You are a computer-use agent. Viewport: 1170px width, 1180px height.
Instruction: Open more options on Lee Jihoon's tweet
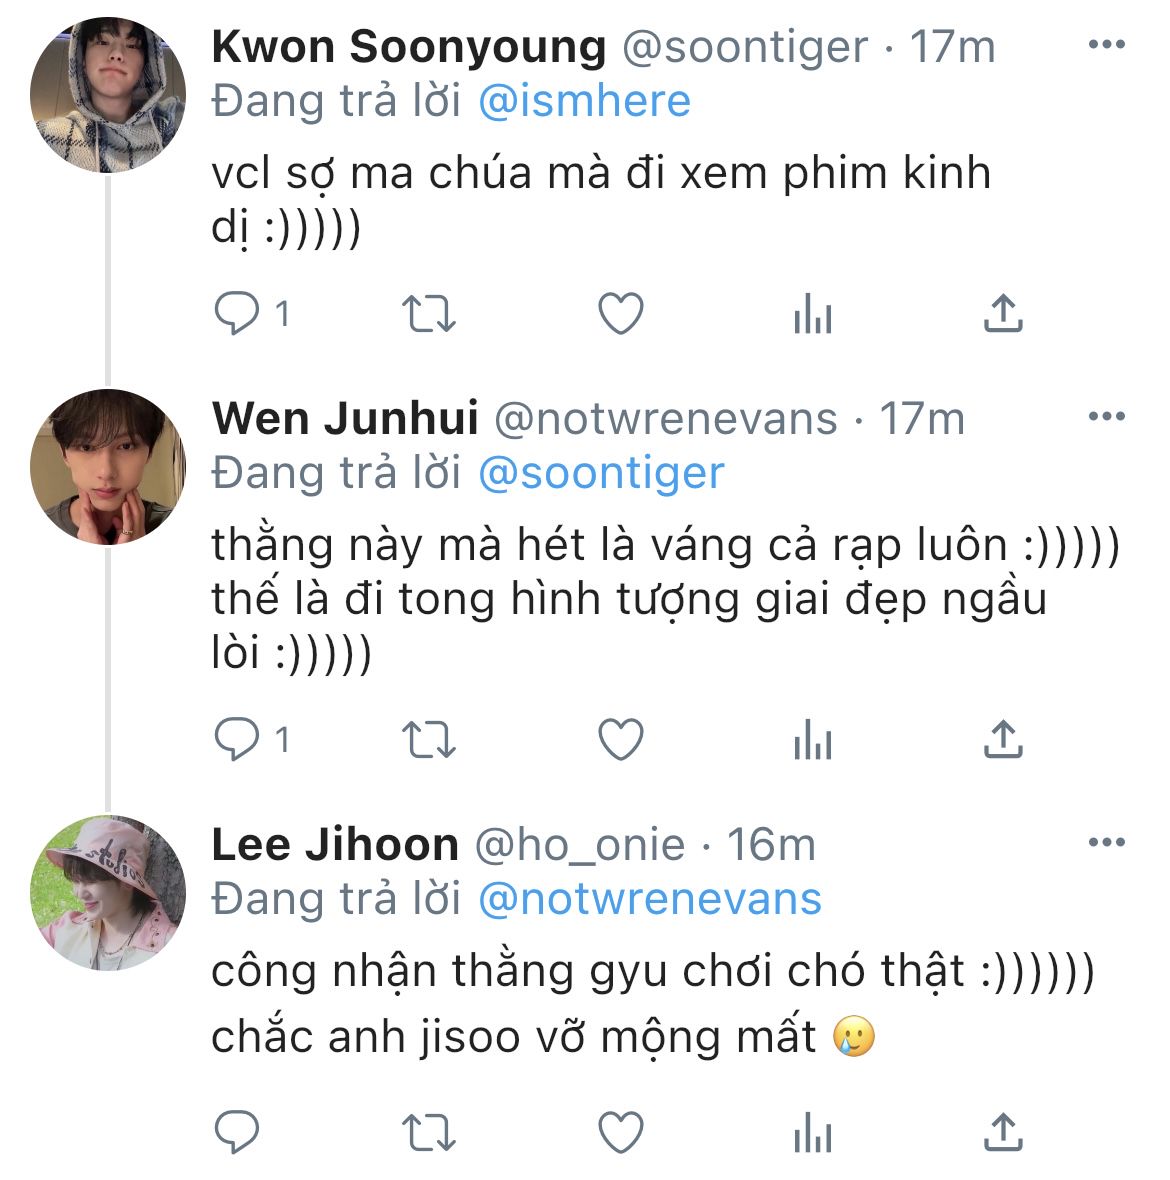(1106, 843)
